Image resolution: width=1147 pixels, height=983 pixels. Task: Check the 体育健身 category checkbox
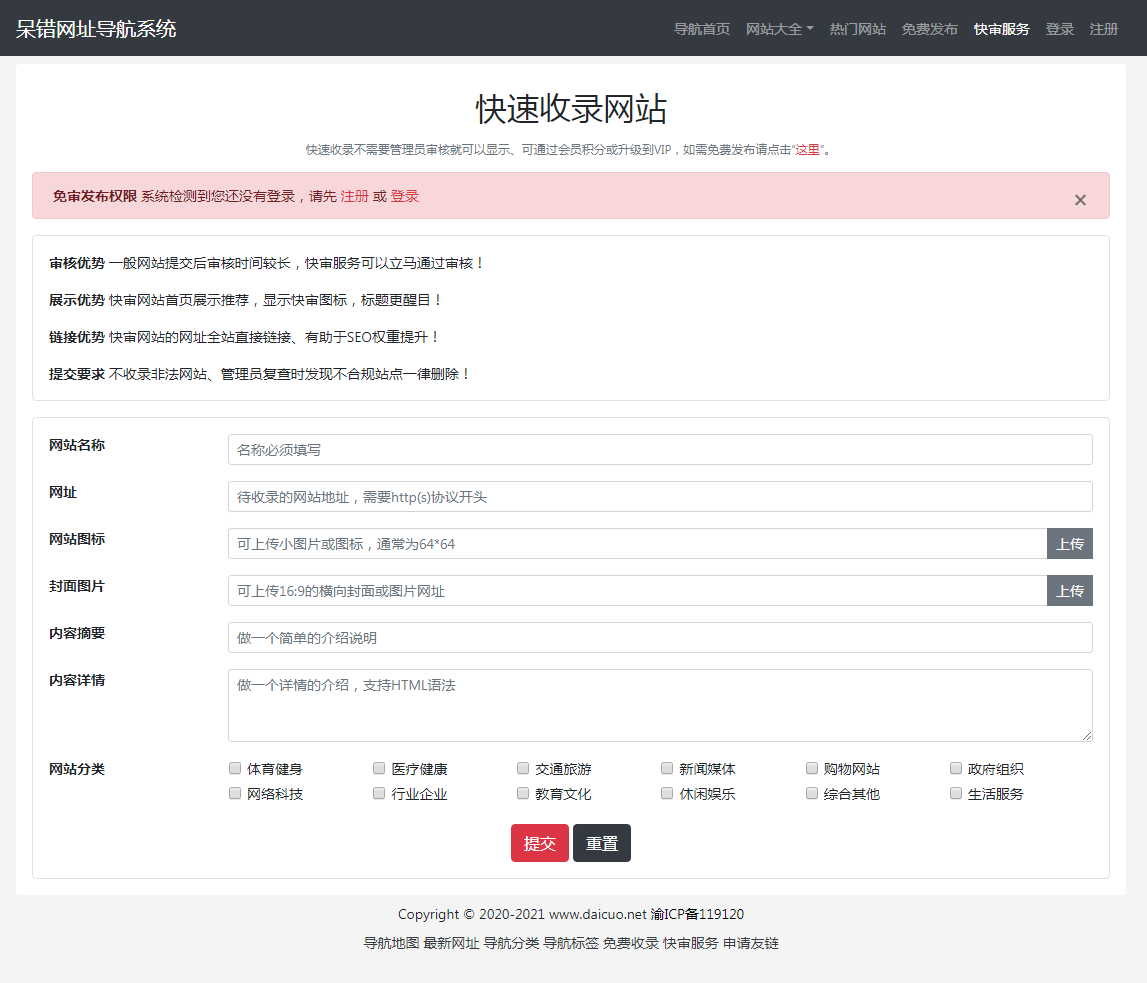(234, 768)
